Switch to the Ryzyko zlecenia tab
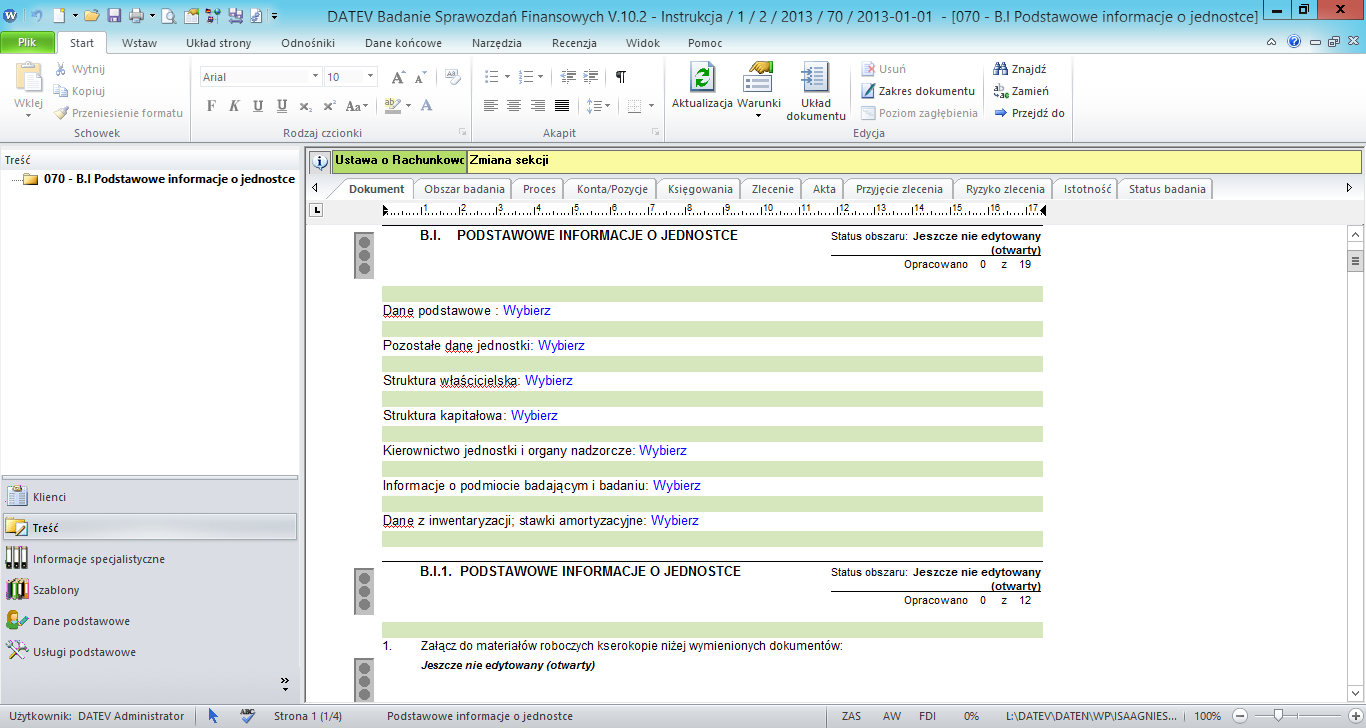 point(1004,189)
